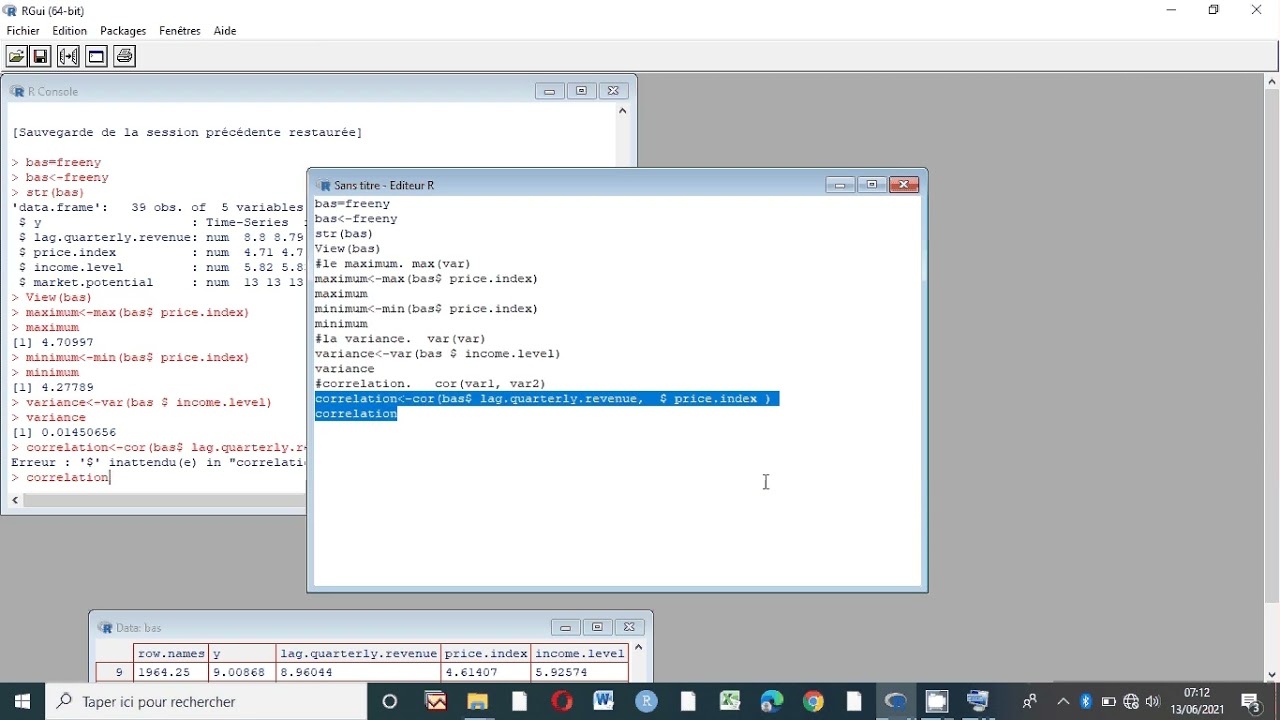Open Cortana circle icon on the taskbar
The width and height of the screenshot is (1280, 720).
(390, 702)
